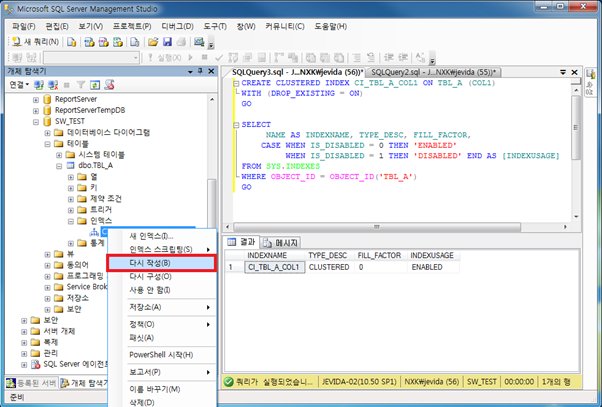
Task: Select the dbo.TBL_A tree item
Action: [95, 165]
